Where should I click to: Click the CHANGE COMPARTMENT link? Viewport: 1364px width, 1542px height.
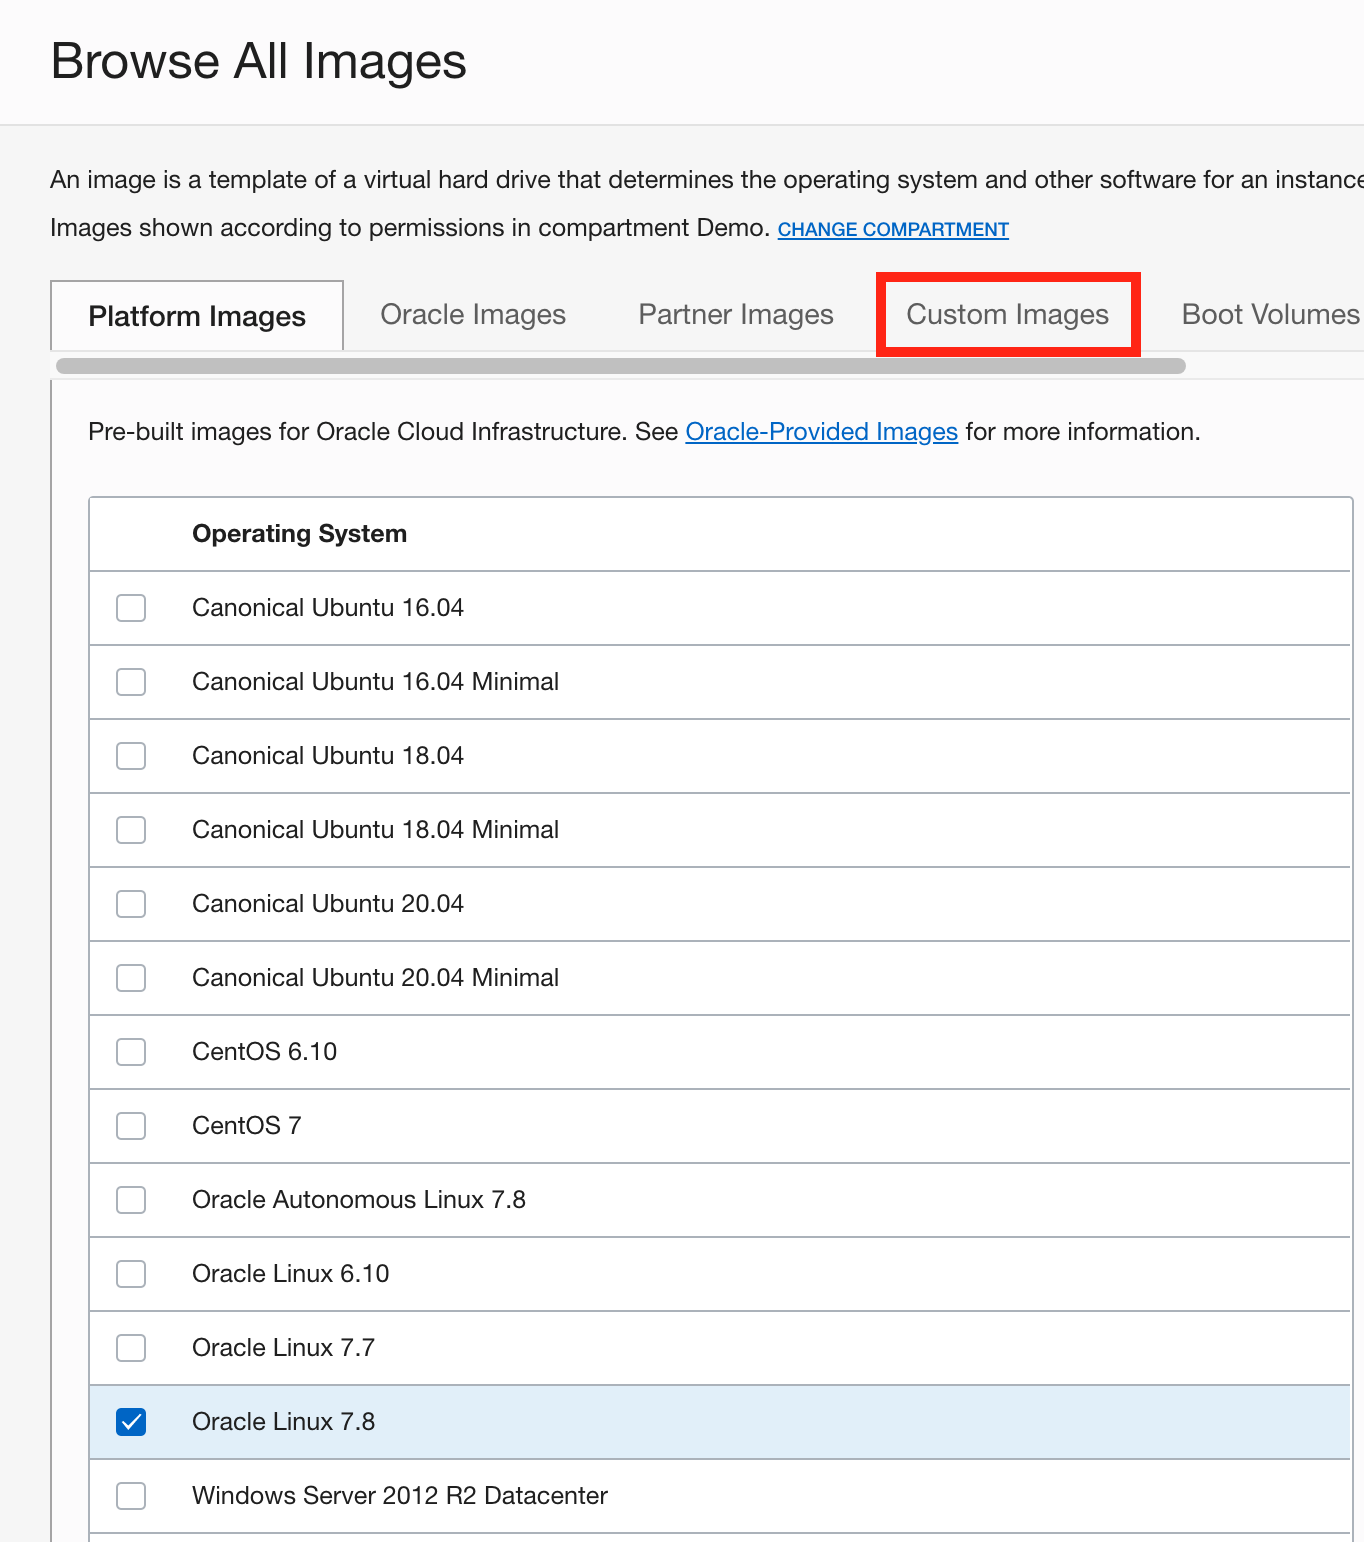893,229
